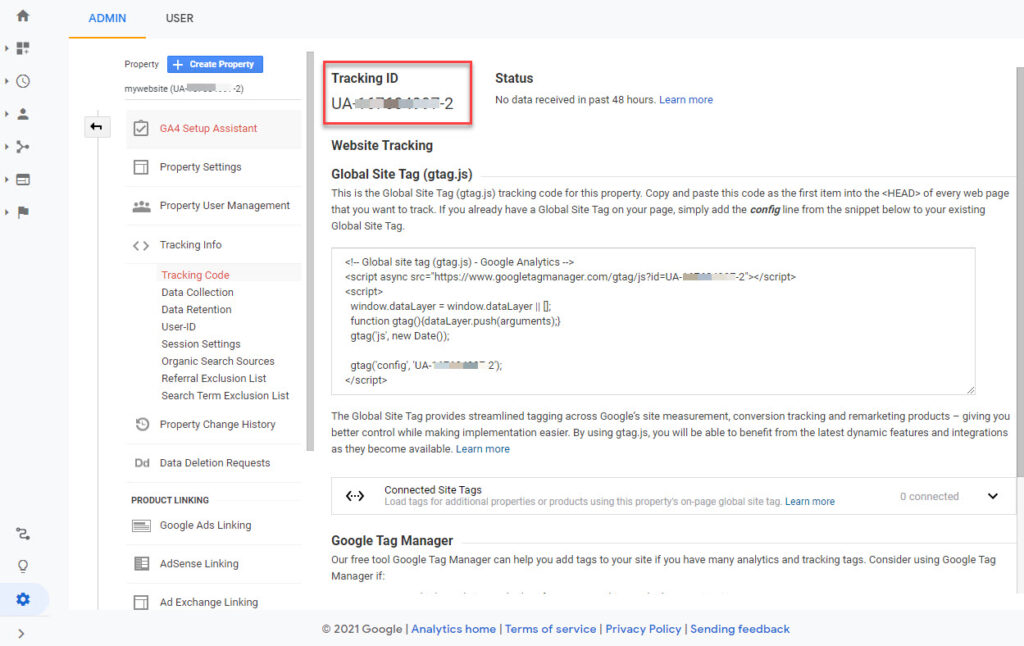1024x646 pixels.
Task: Click the Behavior reports icon
Action: tap(23, 178)
